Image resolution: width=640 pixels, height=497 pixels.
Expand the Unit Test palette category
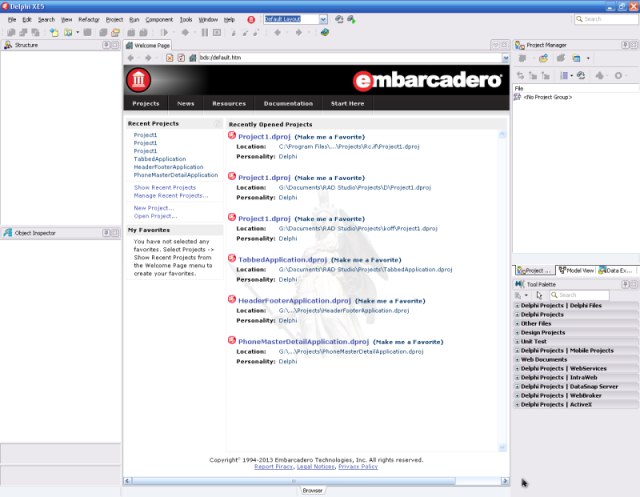tap(517, 342)
